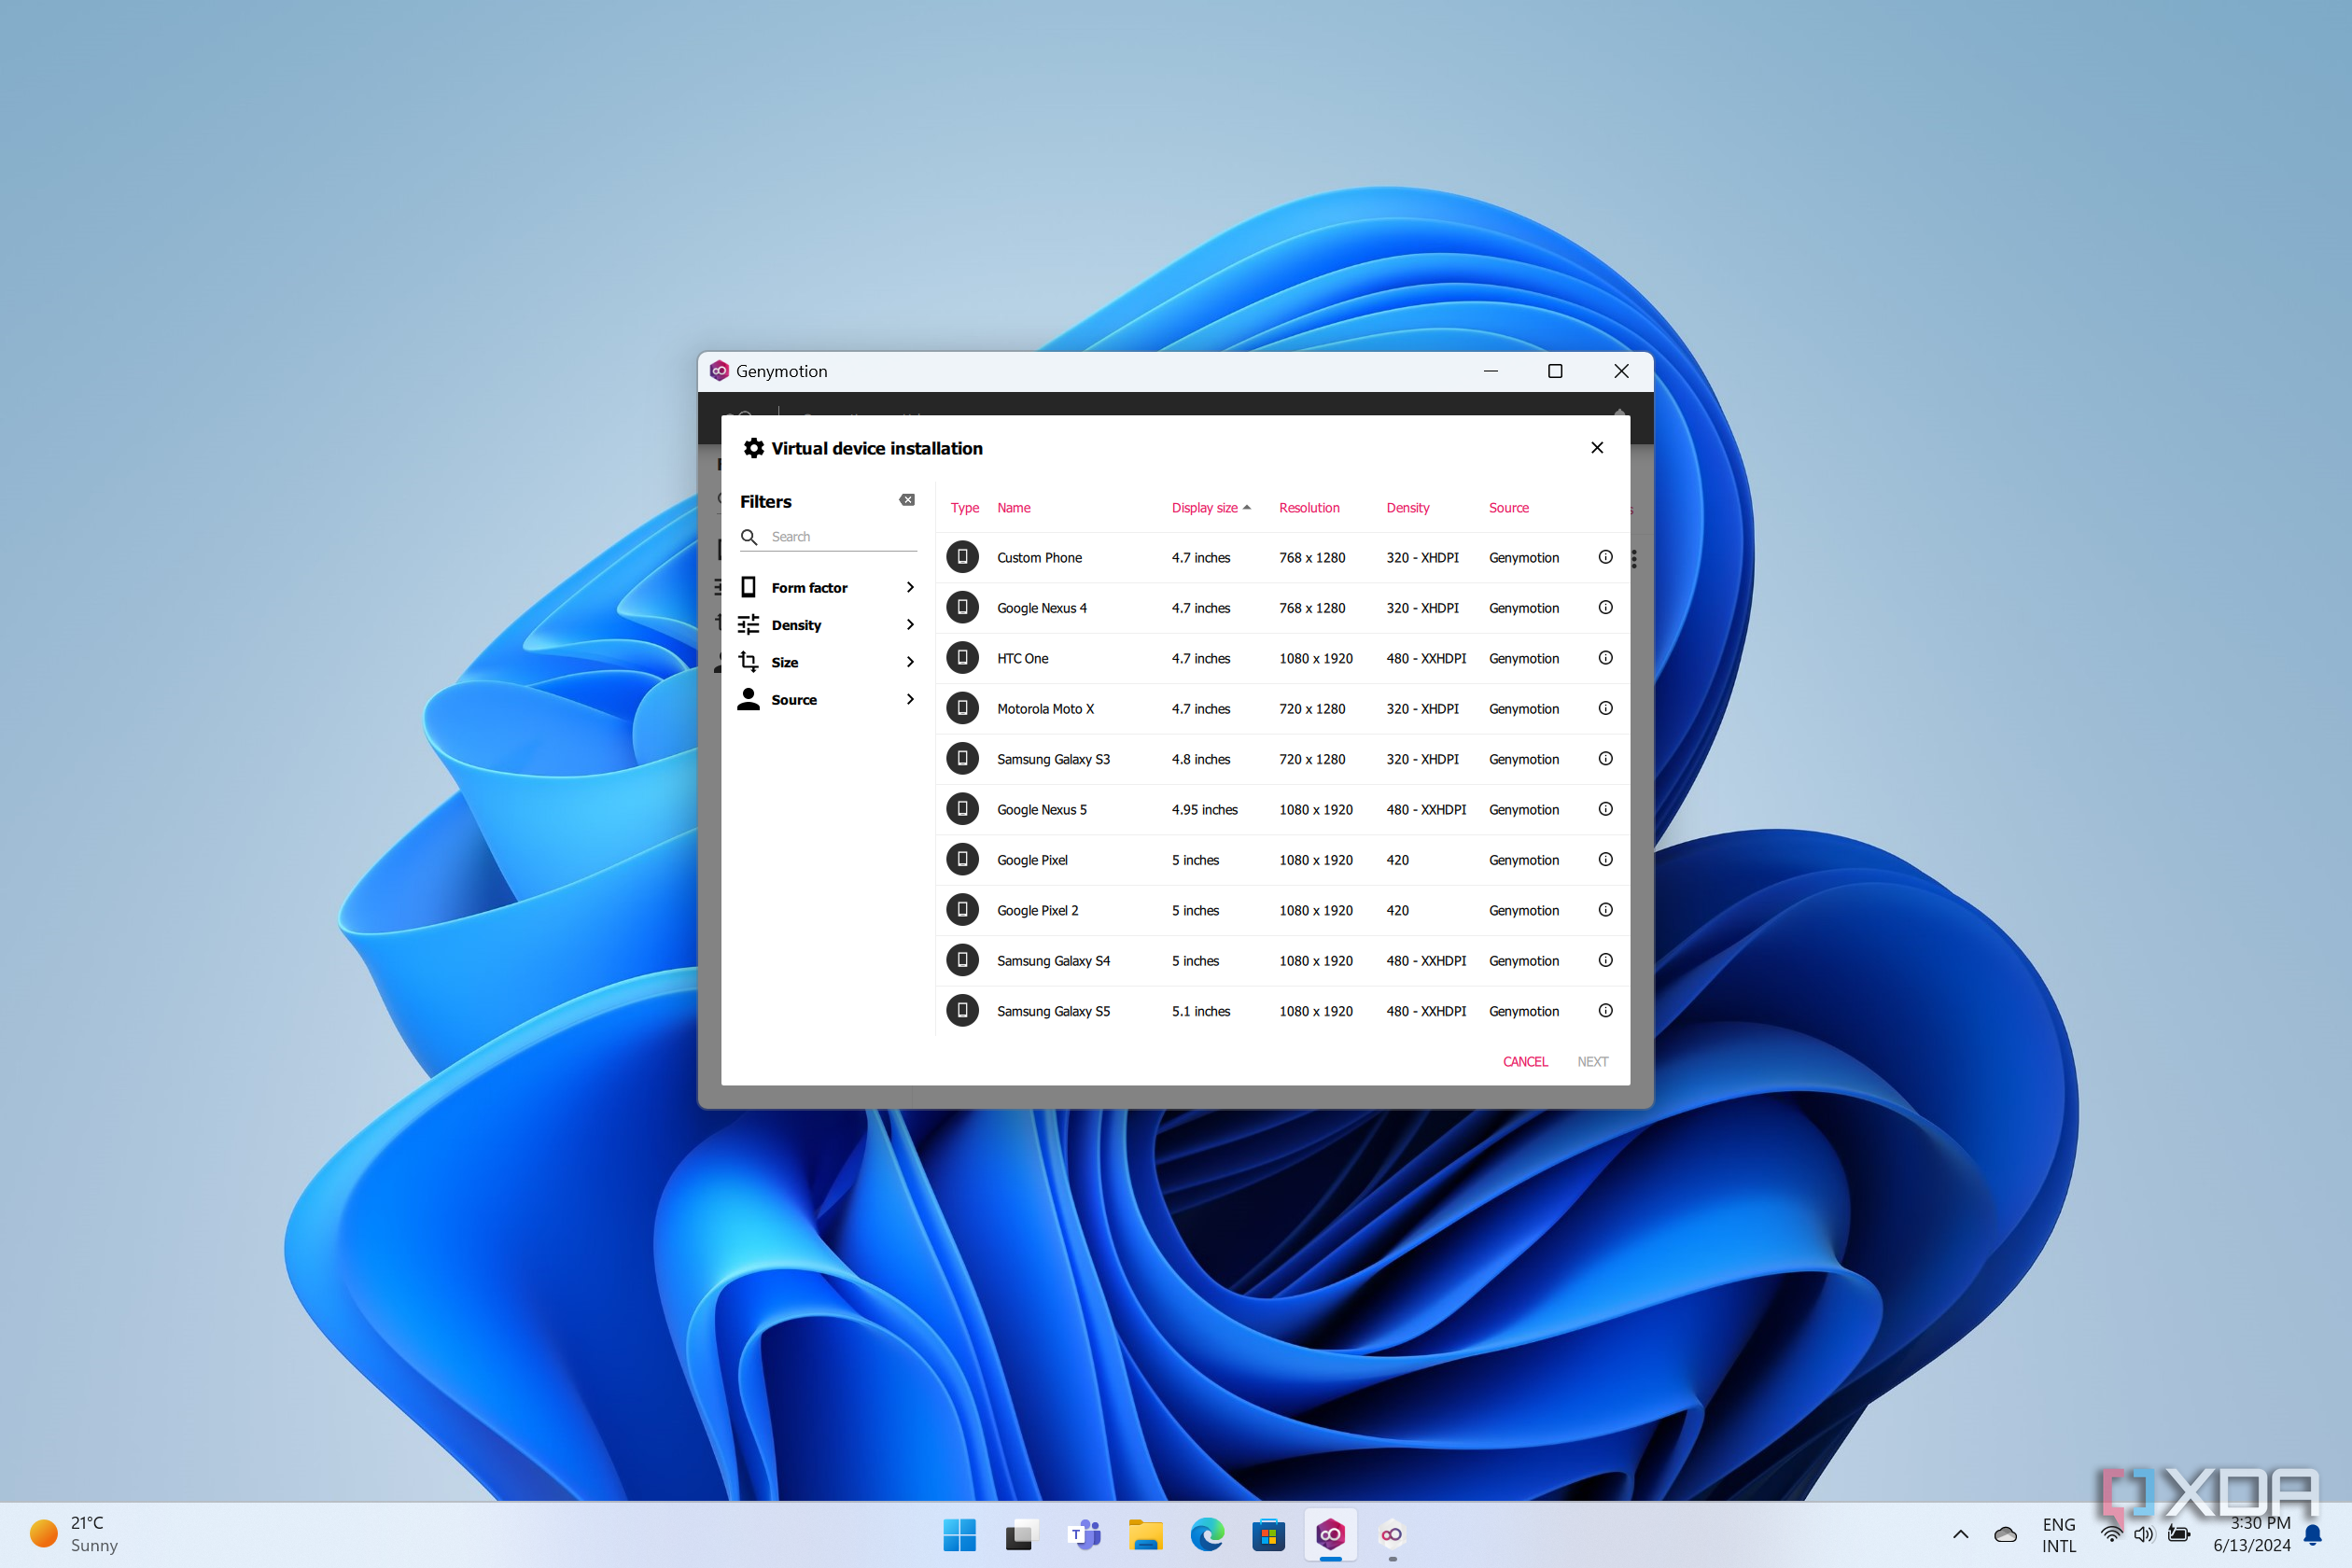The height and width of the screenshot is (1568, 2352).
Task: Click the phone type icon for Google Nexus 4
Action: pos(962,607)
